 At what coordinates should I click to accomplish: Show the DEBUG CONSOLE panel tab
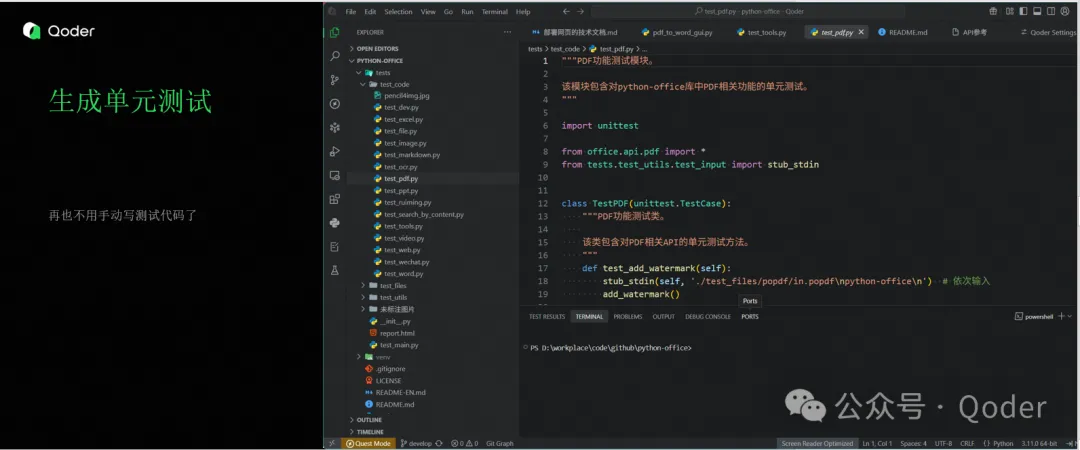coord(707,316)
